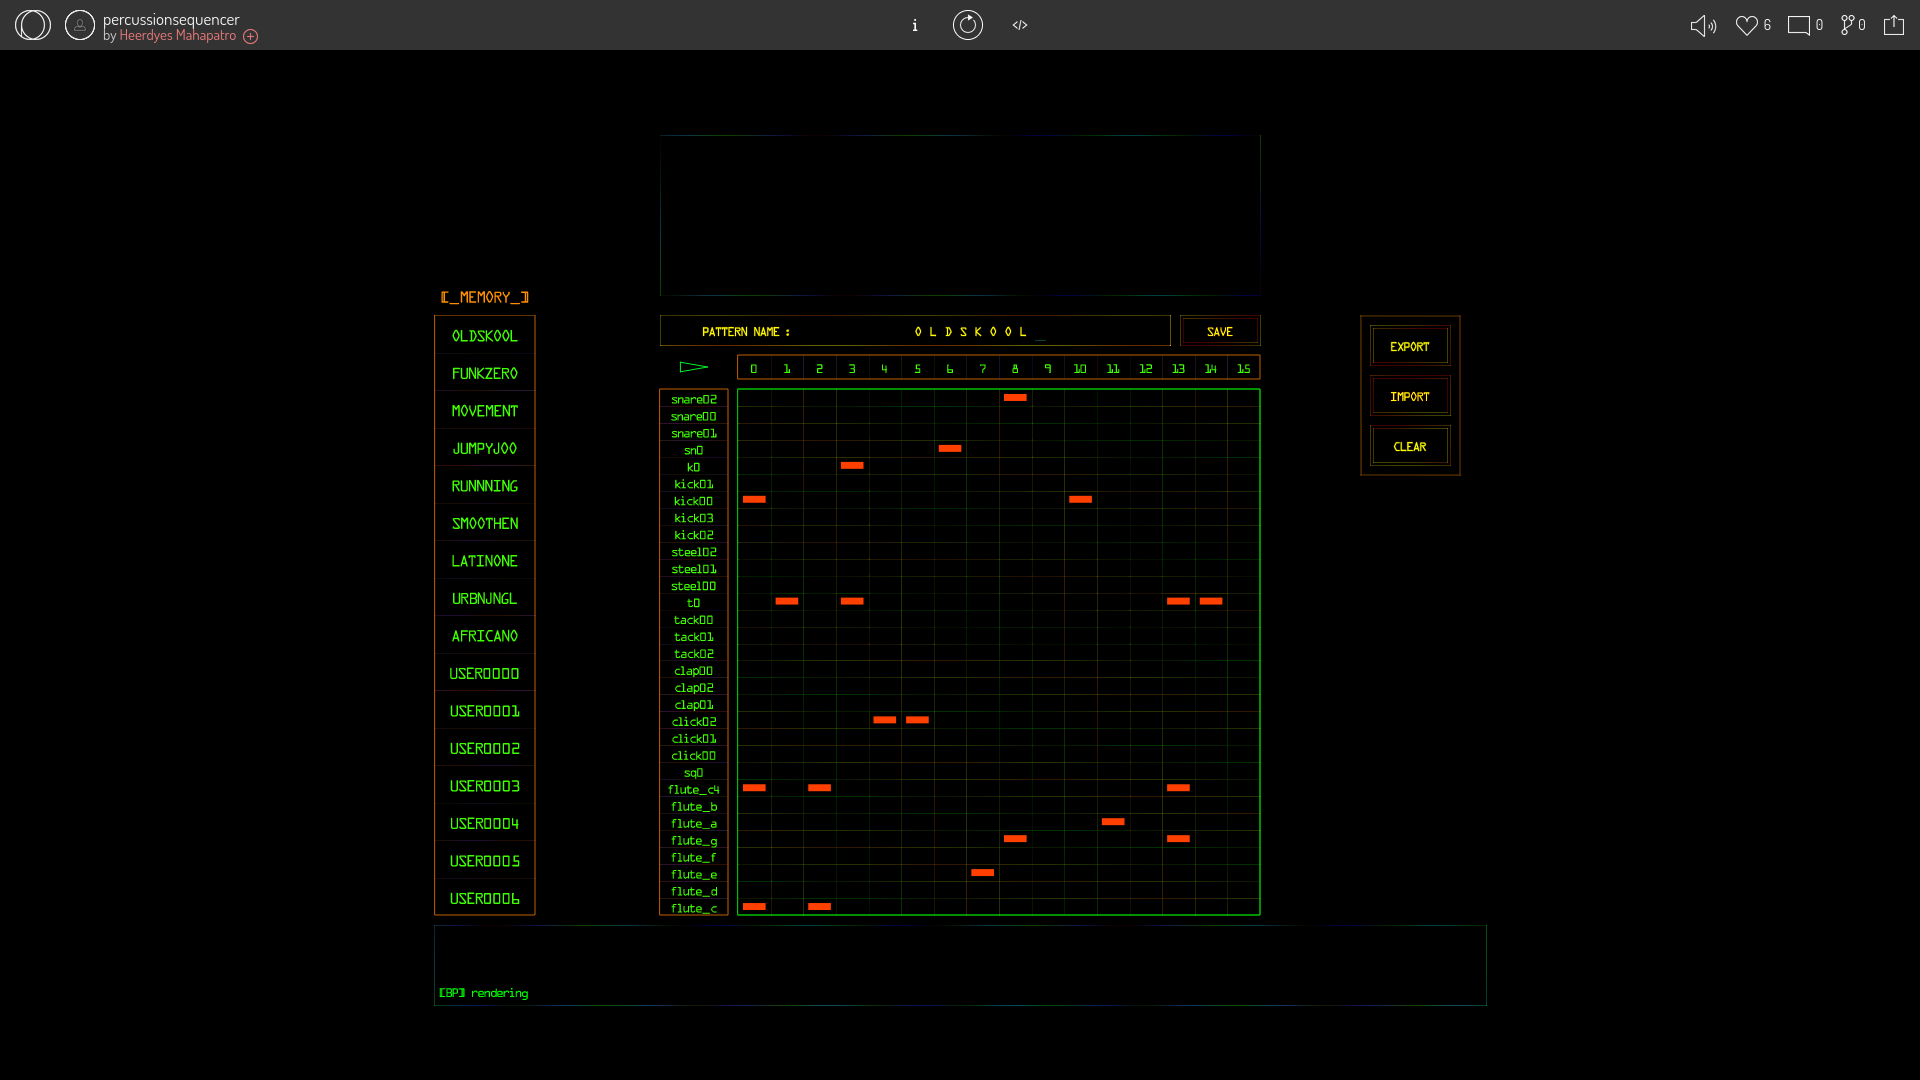Toggle off k0 note at step 3
The height and width of the screenshot is (1080, 1920).
coord(852,466)
